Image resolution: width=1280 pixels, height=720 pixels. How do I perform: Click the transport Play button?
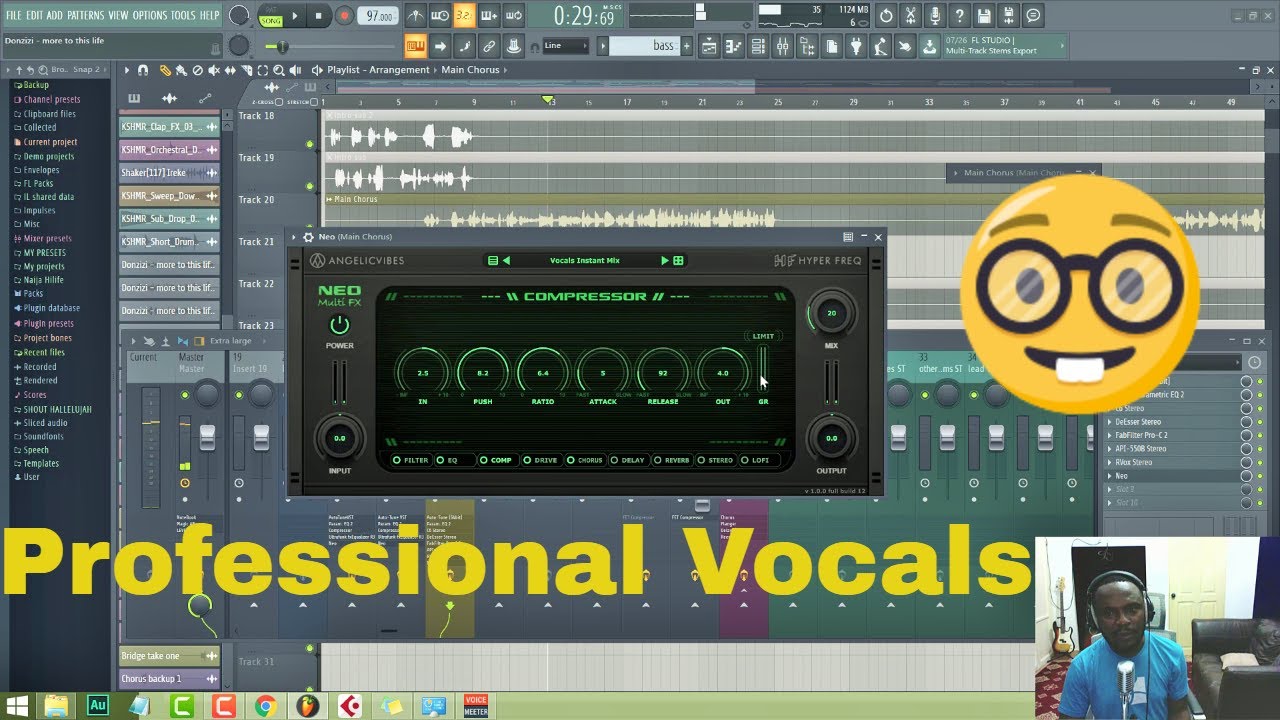[x=294, y=16]
